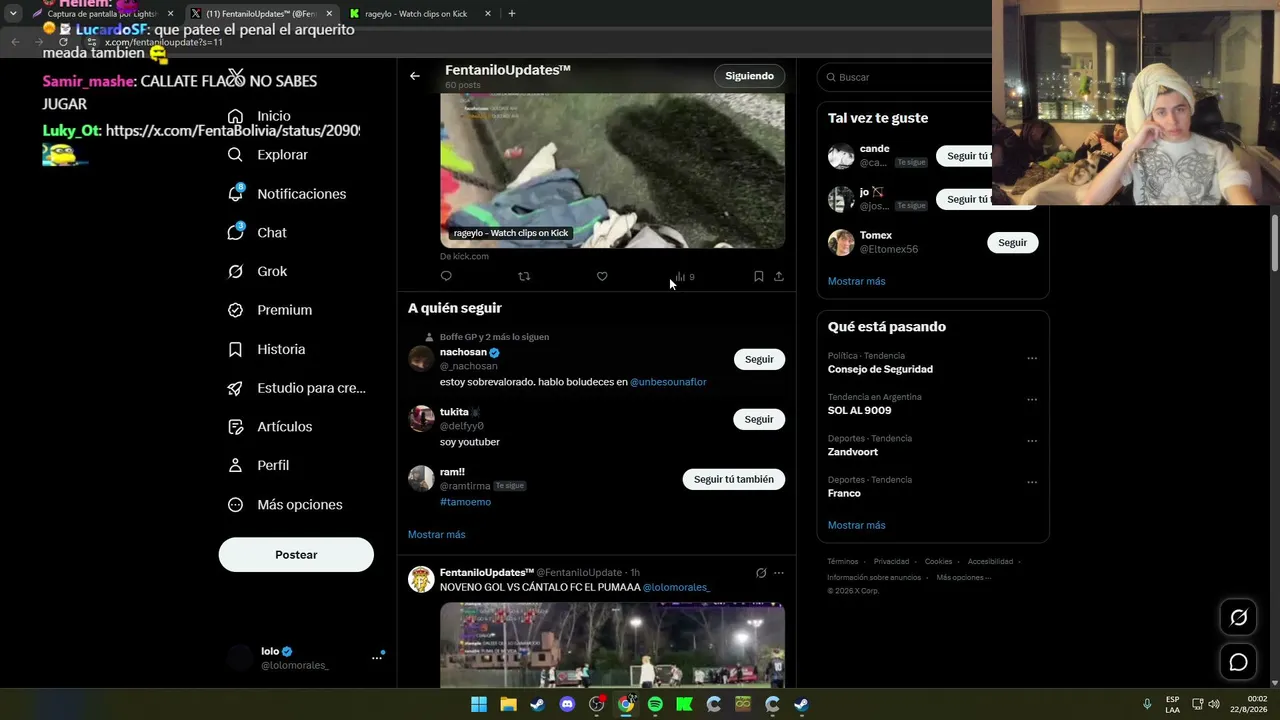
Task: Click Grok icon on NOVENO GOL post
Action: point(761,573)
